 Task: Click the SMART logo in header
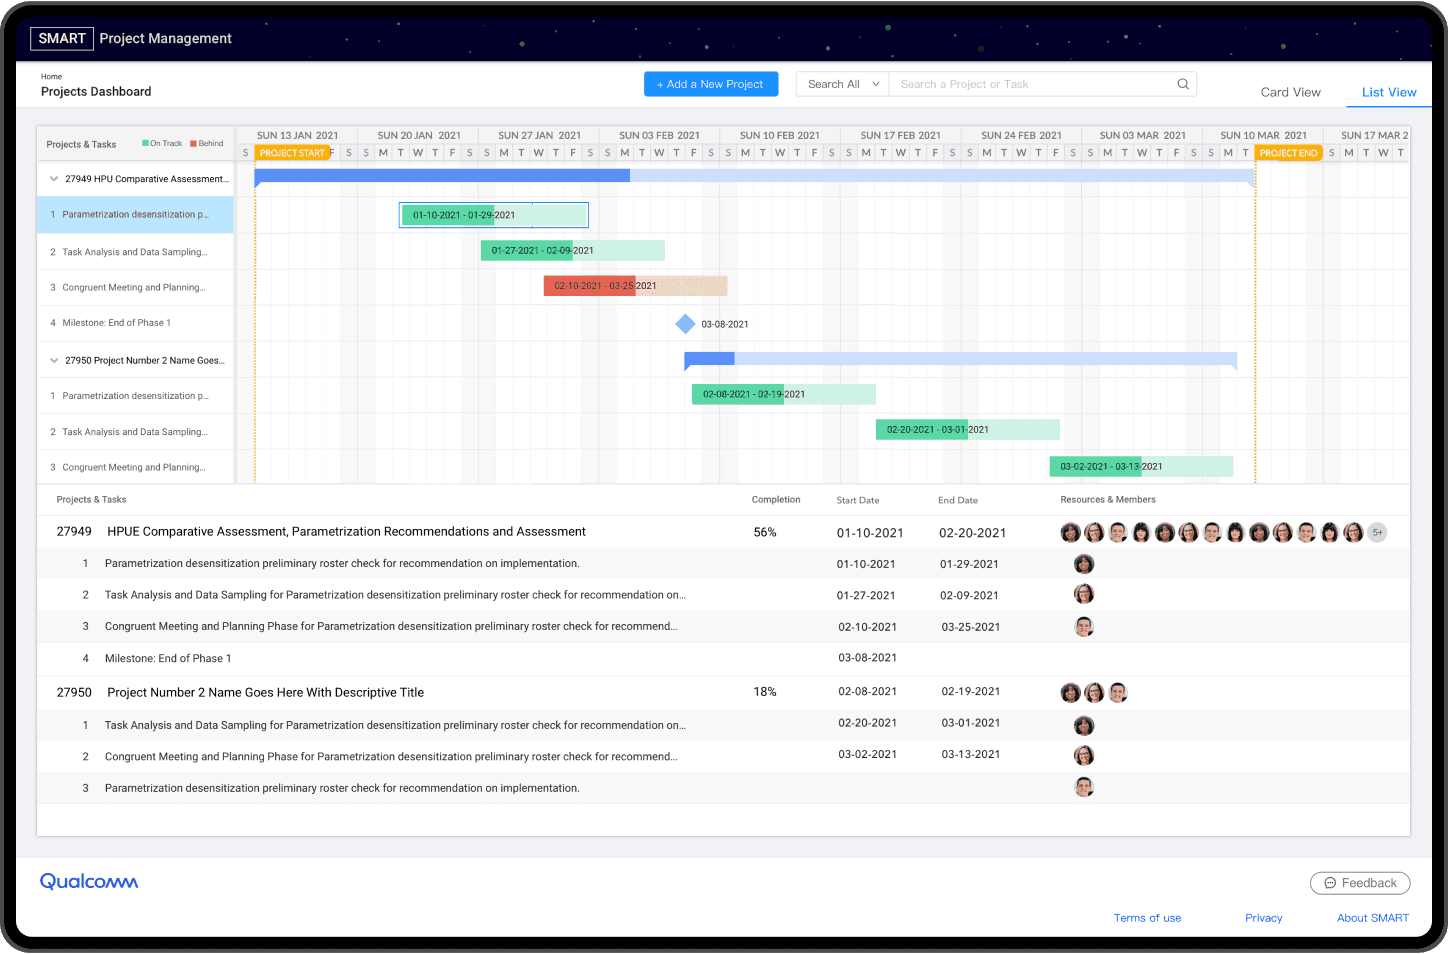[x=62, y=38]
